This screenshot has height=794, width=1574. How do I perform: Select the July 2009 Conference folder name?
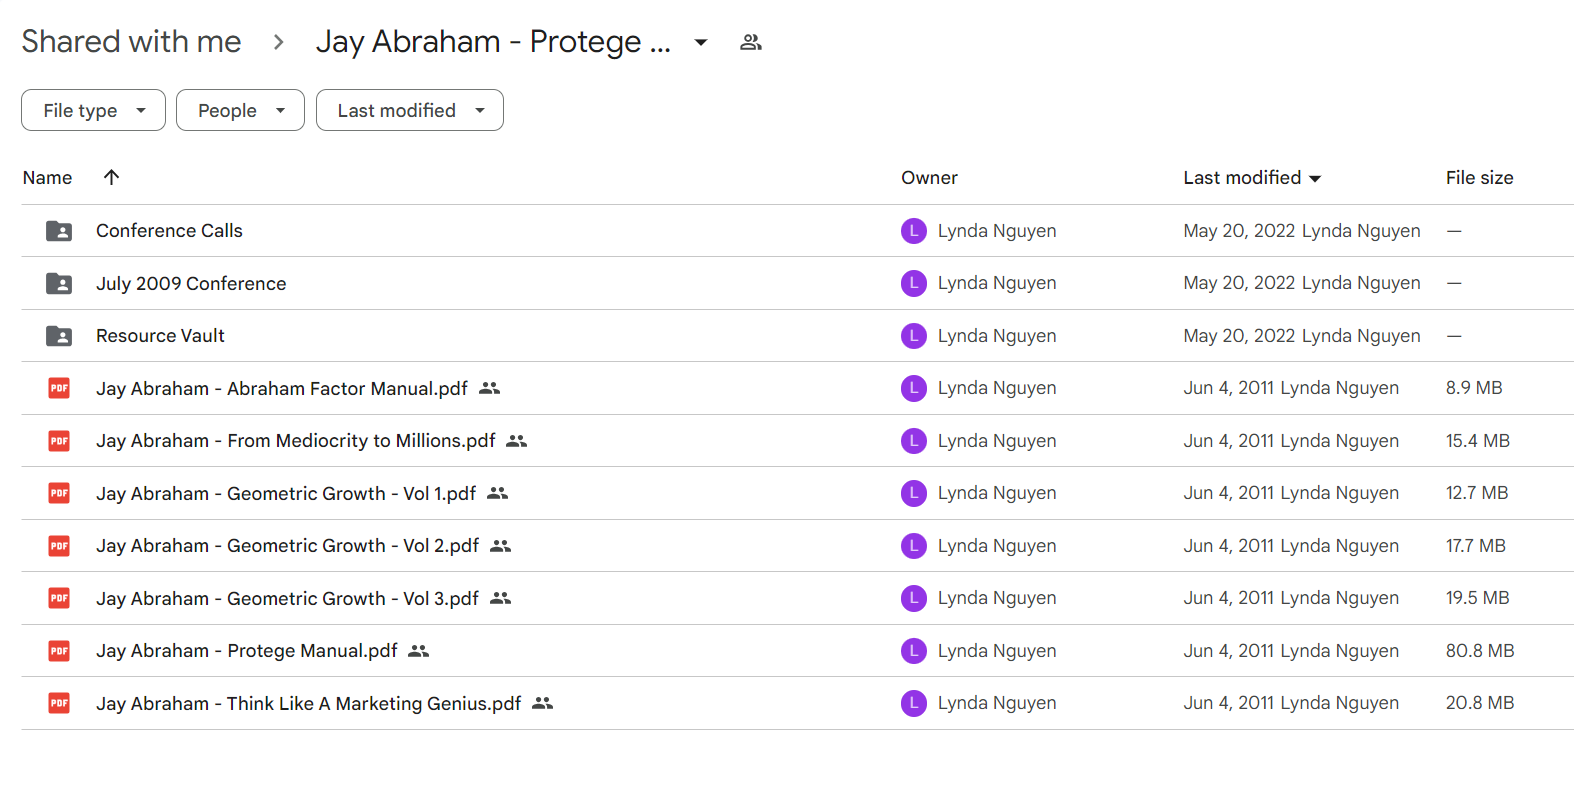click(x=191, y=284)
